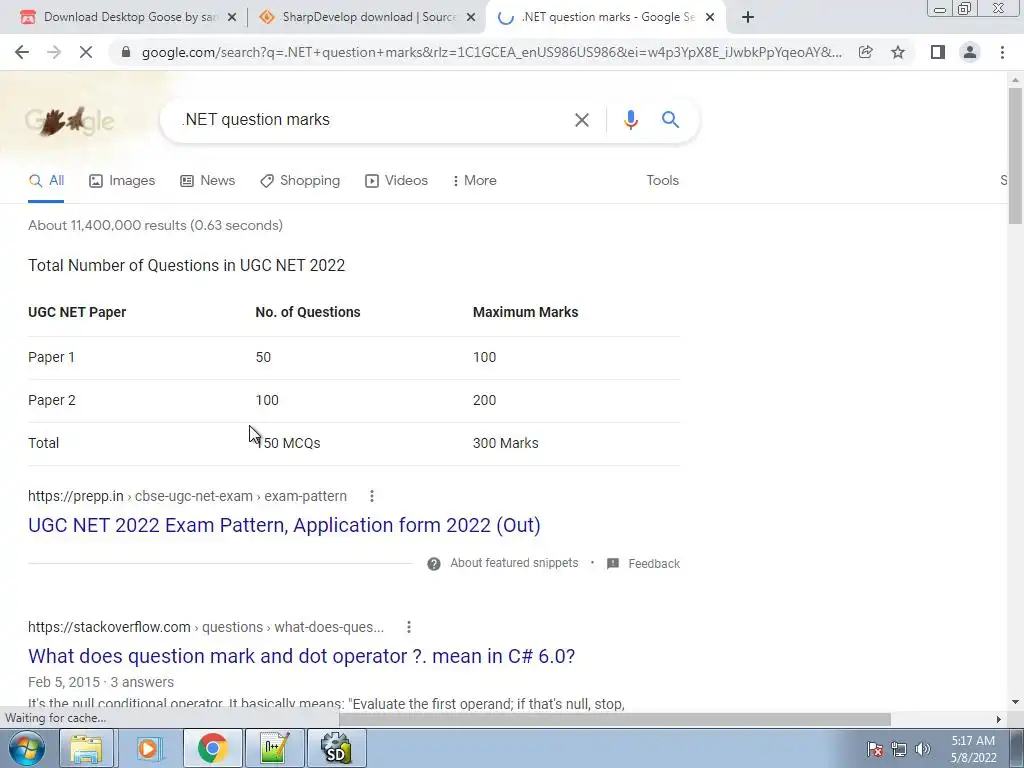
Task: Open the volume speaker tray icon
Action: (x=922, y=749)
